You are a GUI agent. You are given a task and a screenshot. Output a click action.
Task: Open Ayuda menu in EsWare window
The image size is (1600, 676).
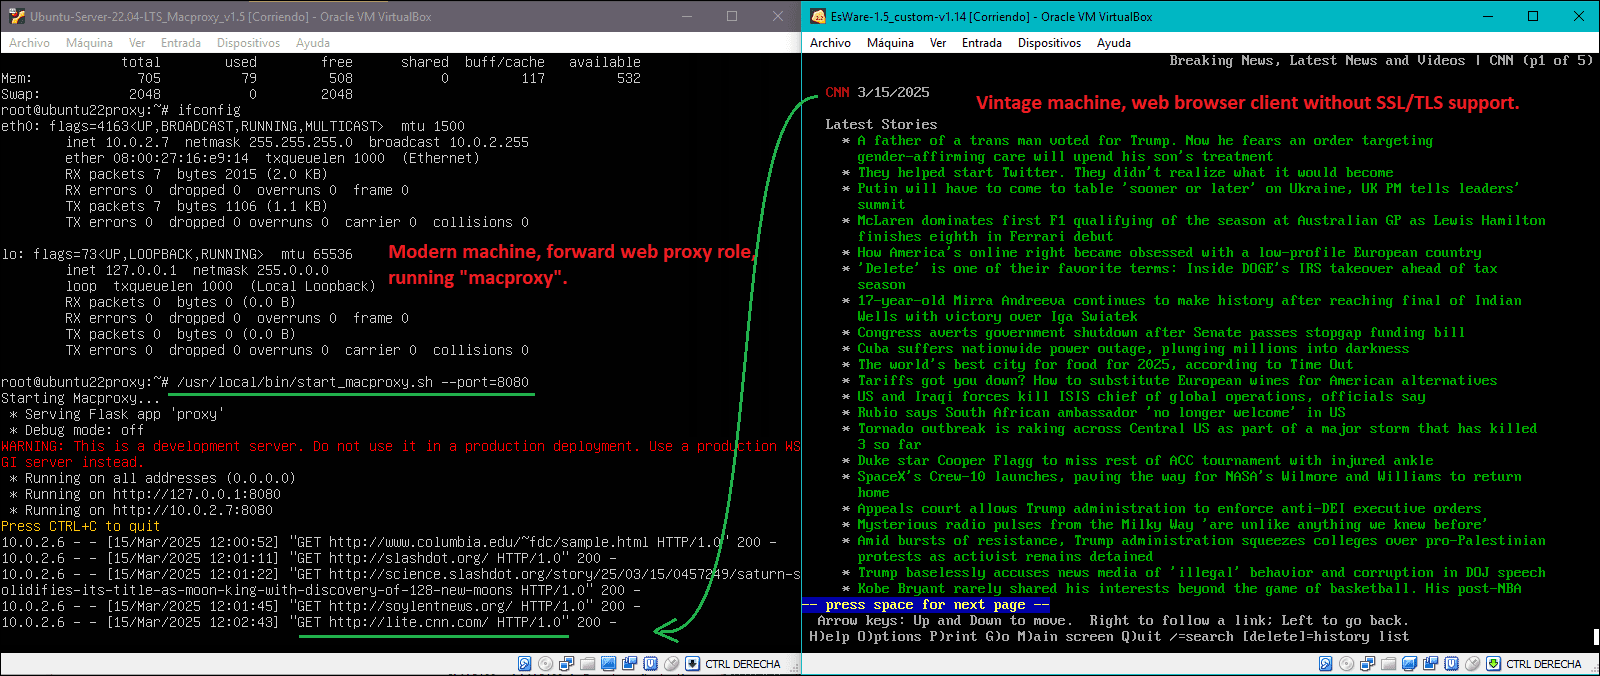(x=1114, y=43)
